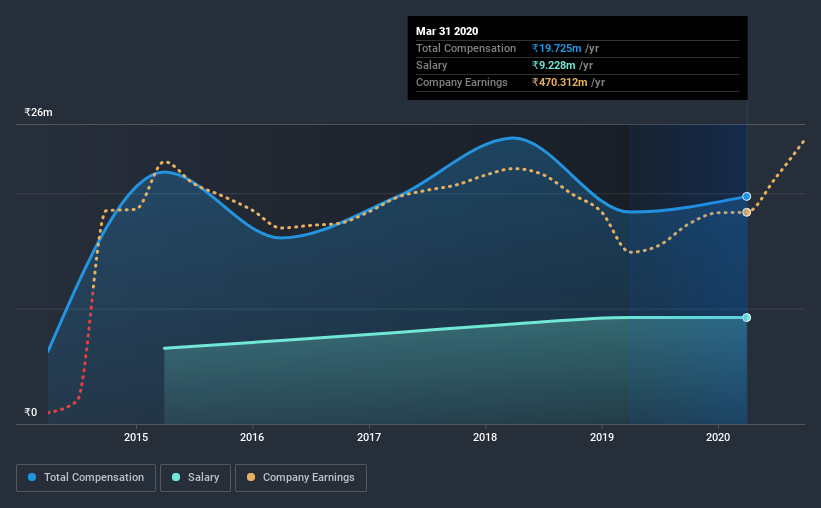
Task: Click the orange Company Earnings data point marker
Action: coord(747,212)
